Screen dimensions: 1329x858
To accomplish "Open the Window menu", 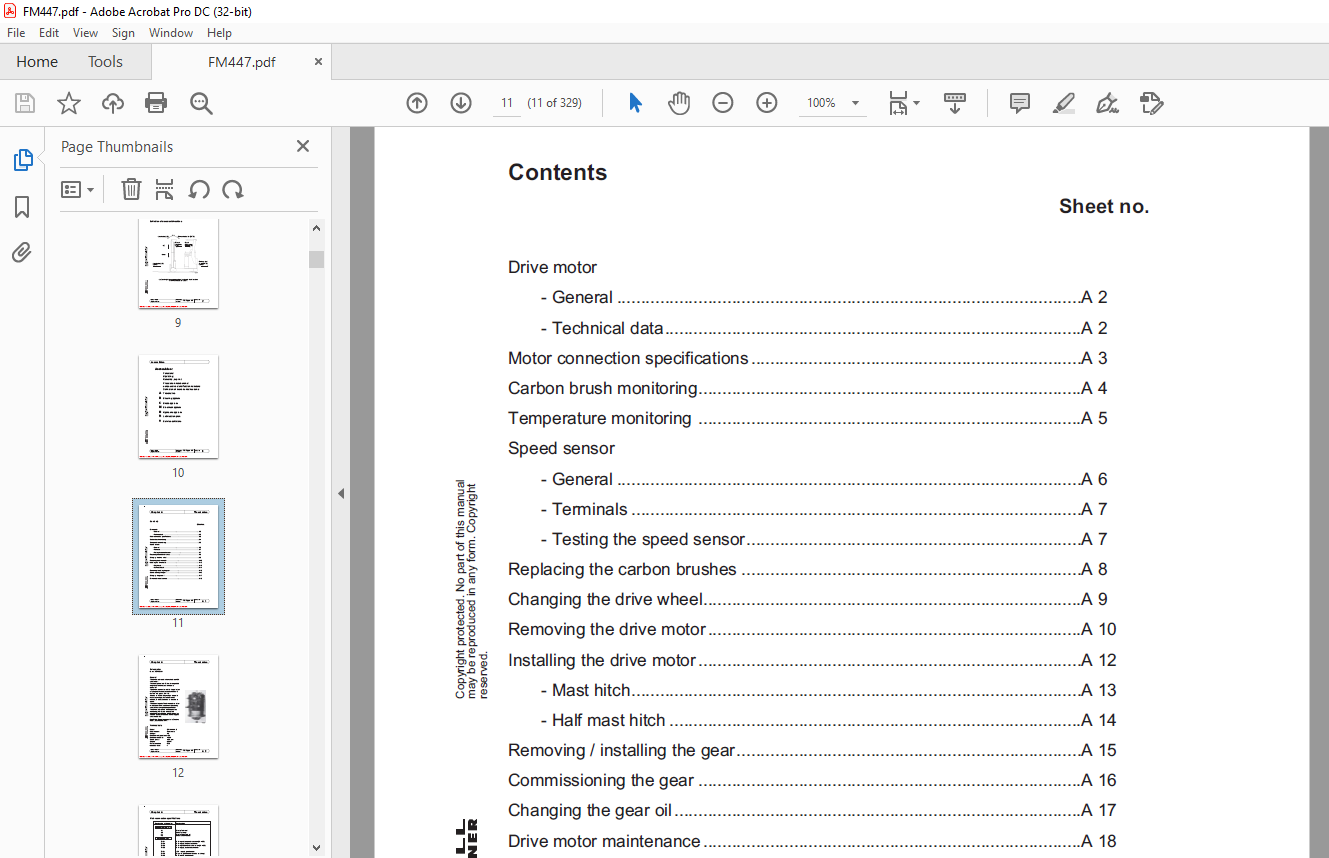I will (171, 33).
